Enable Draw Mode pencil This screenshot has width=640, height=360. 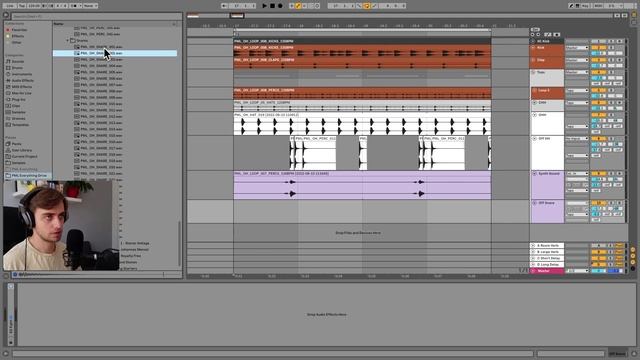(571, 6)
